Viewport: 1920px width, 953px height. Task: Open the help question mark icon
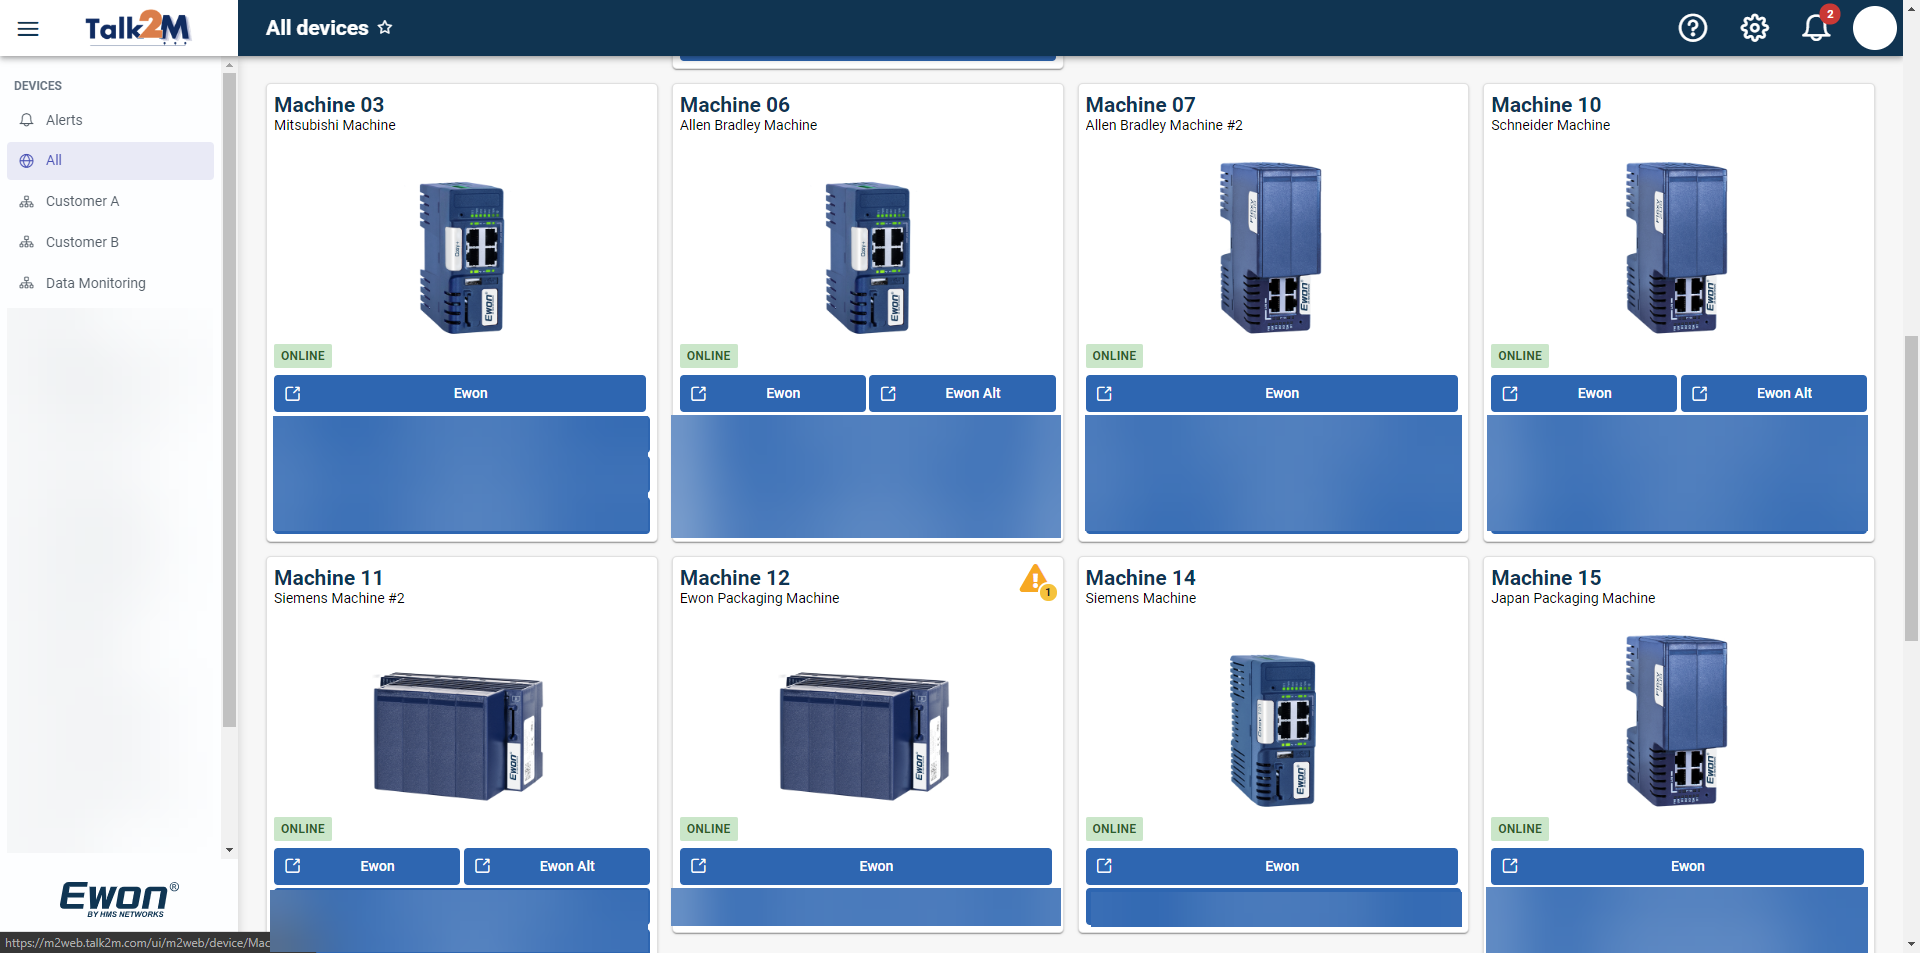pyautogui.click(x=1692, y=28)
